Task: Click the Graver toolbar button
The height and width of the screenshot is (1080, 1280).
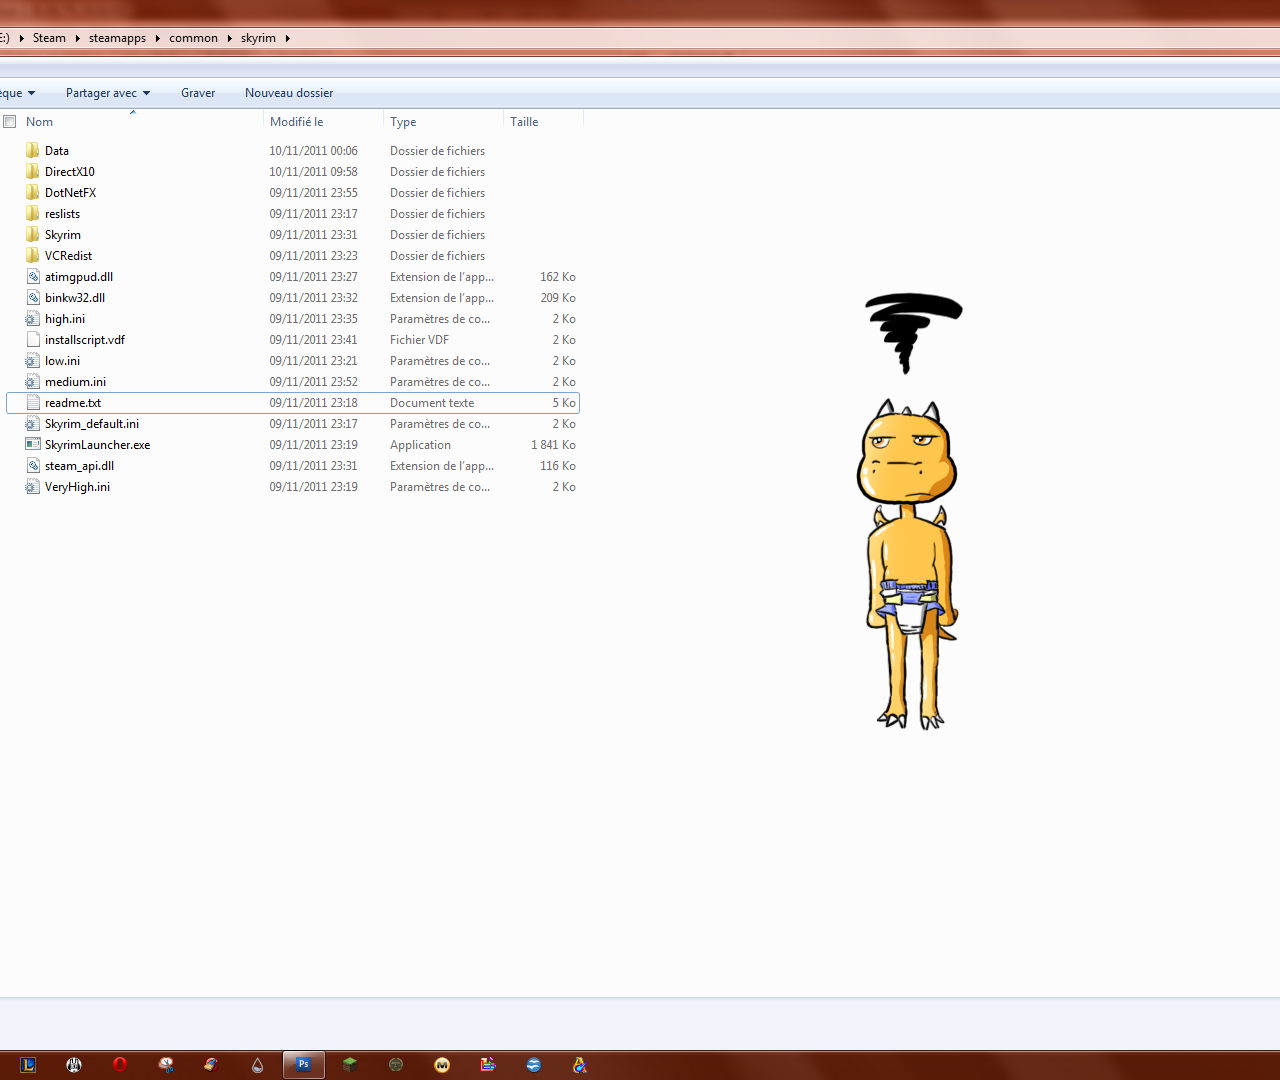Action: pyautogui.click(x=198, y=93)
